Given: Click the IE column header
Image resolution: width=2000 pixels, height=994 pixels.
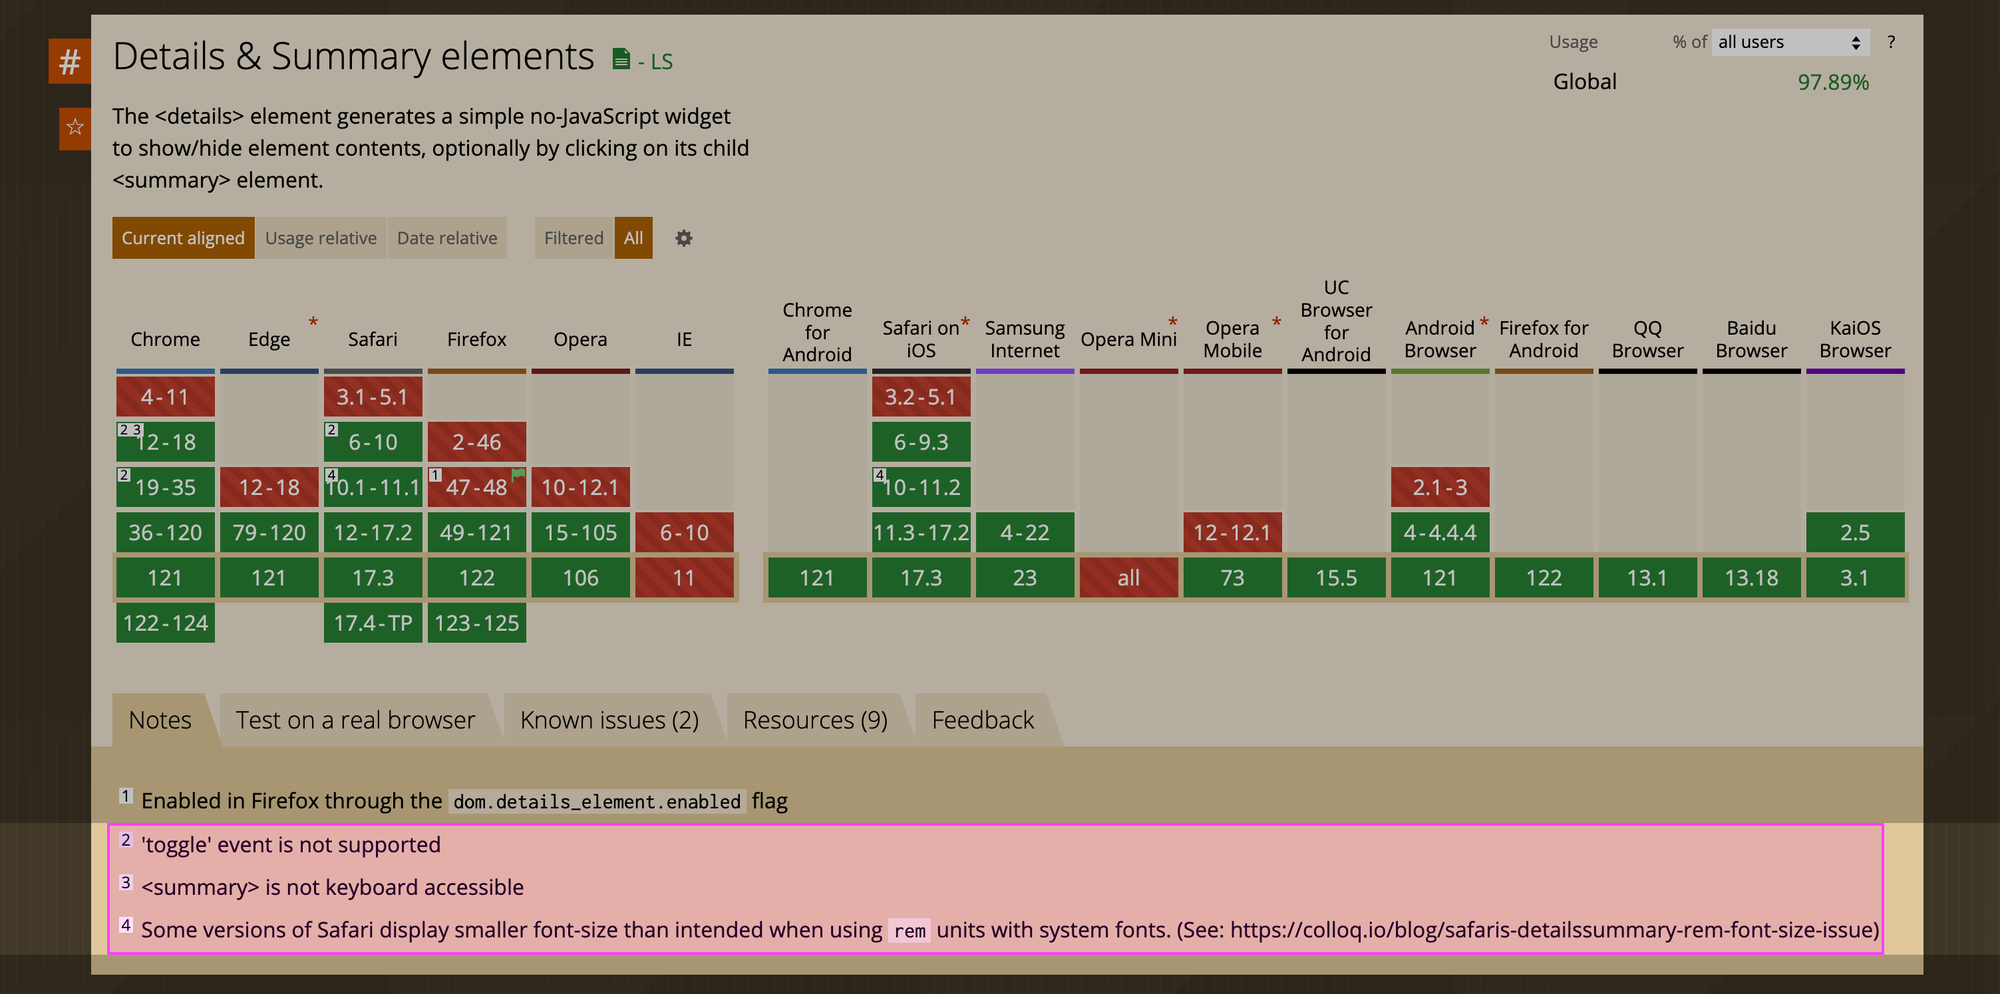Looking at the screenshot, I should coord(684,339).
